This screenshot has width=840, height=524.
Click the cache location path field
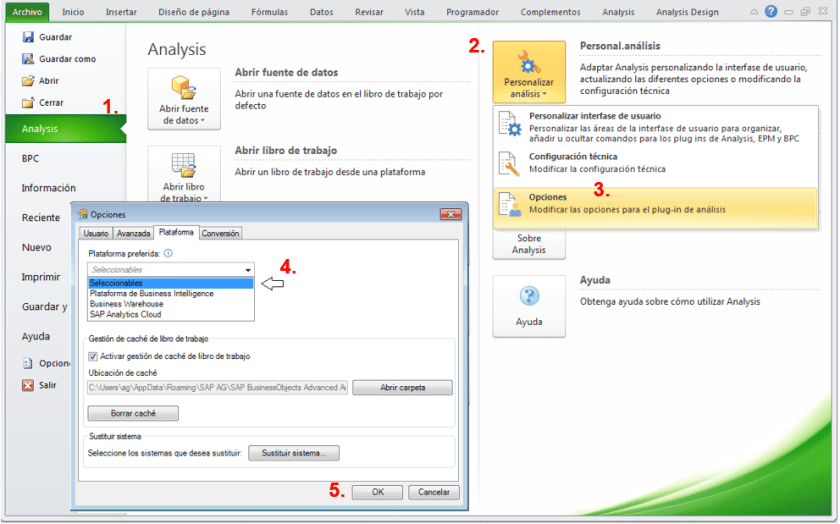coord(217,388)
